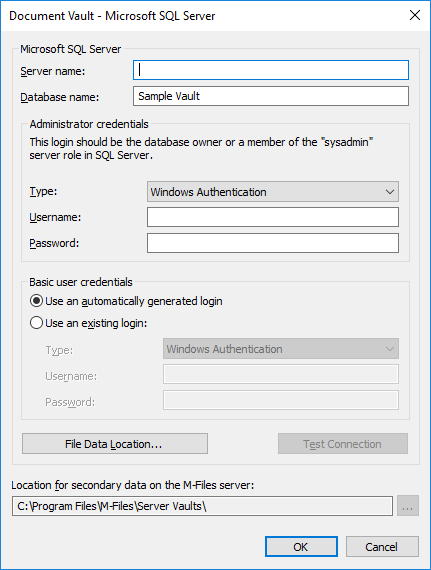Screen dimensions: 431x570
Task: Click the basic user Username field
Action: (281, 374)
